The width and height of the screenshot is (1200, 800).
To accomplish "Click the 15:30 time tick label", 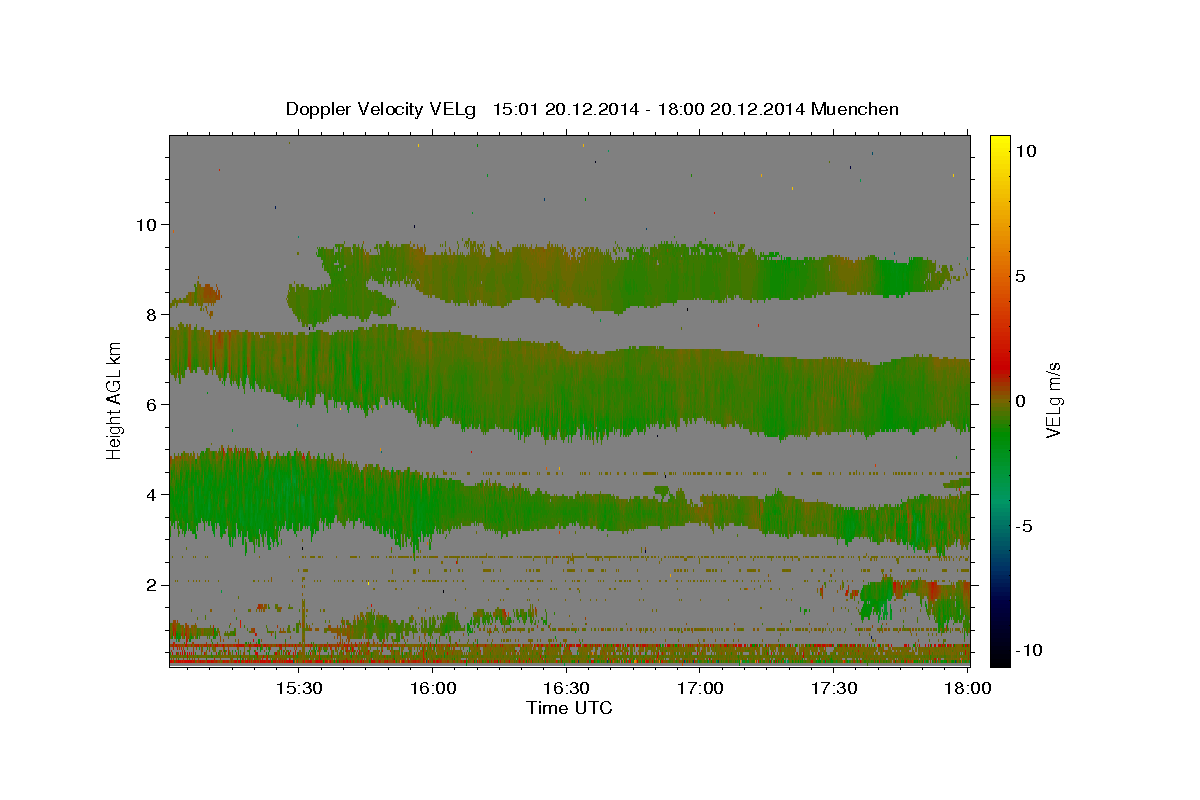I will 298,689.
